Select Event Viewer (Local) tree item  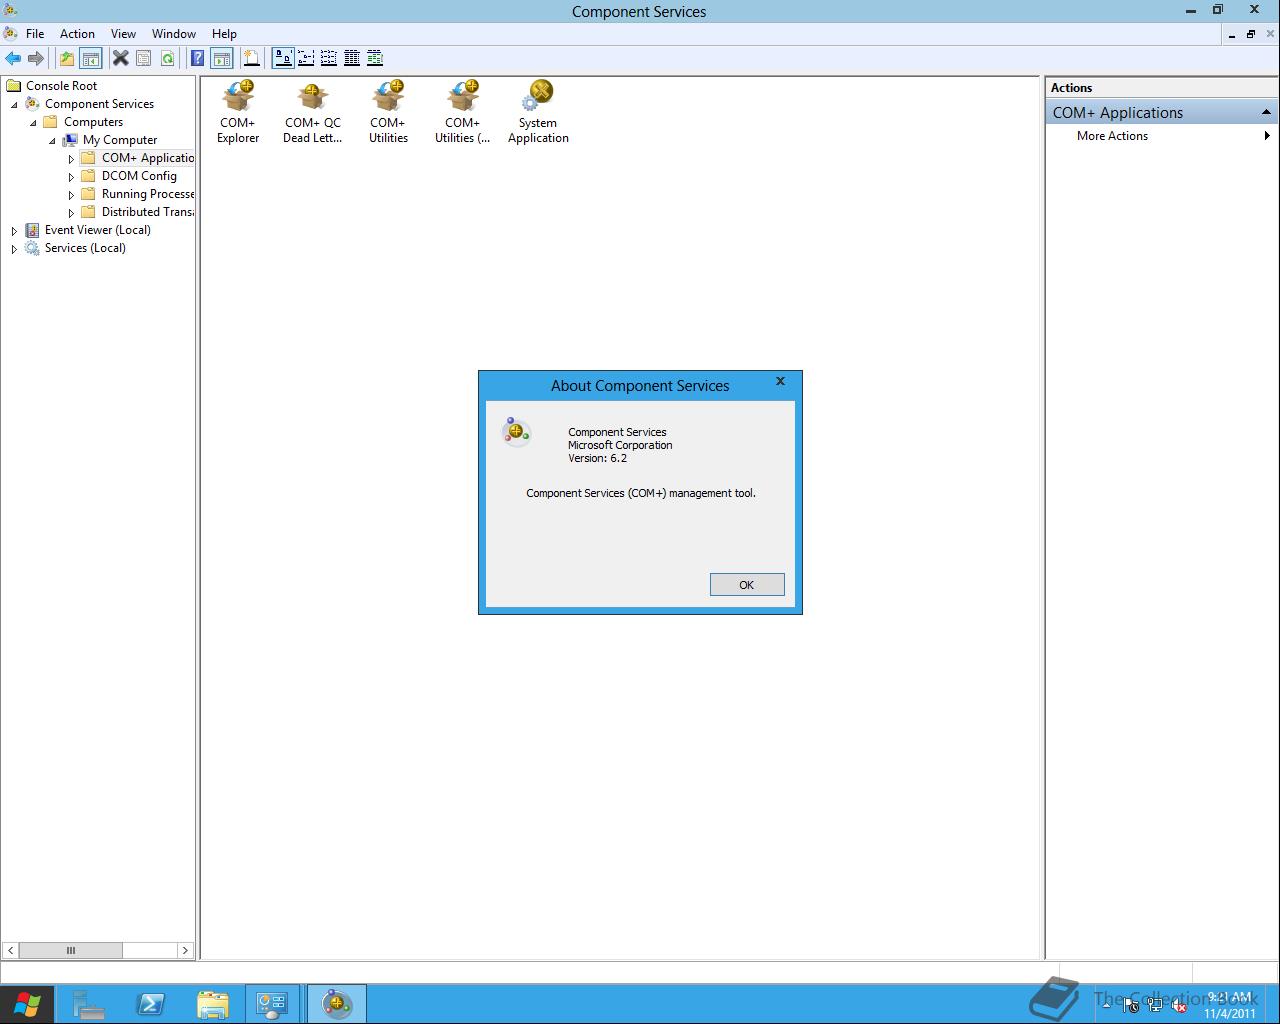(x=98, y=230)
